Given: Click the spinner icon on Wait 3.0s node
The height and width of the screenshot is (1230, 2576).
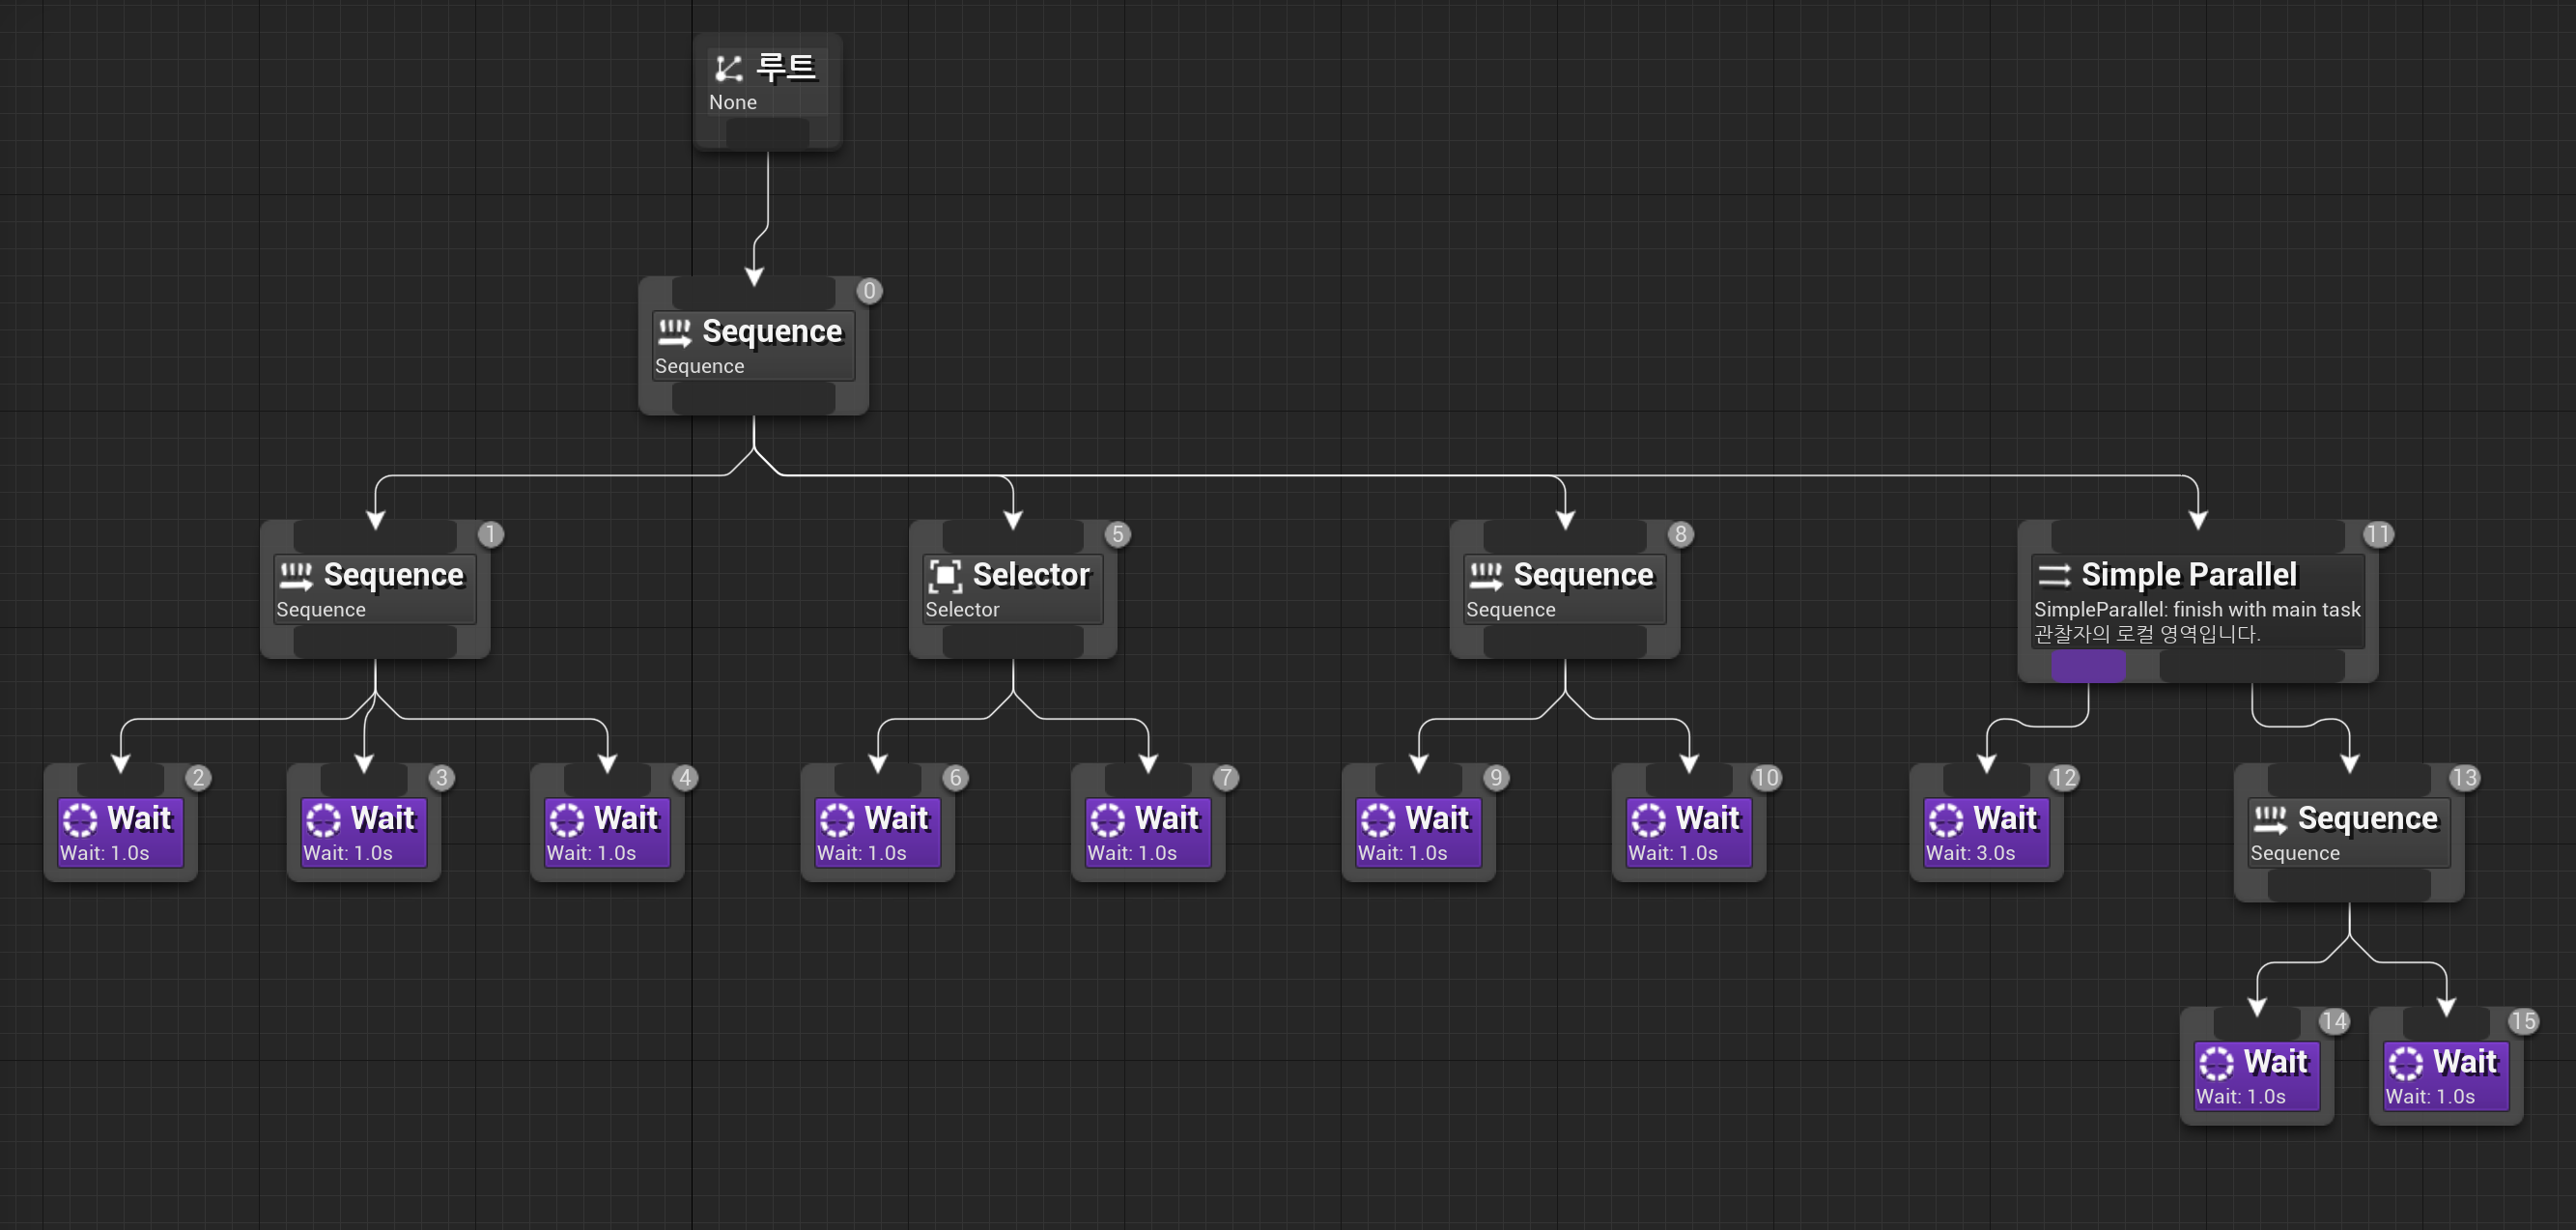Looking at the screenshot, I should pos(1945,820).
